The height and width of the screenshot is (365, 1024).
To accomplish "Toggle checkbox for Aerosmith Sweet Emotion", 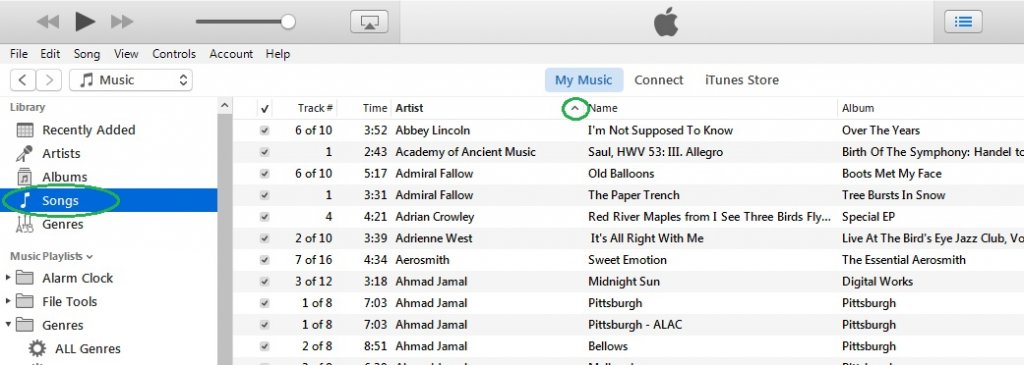I will pos(264,260).
